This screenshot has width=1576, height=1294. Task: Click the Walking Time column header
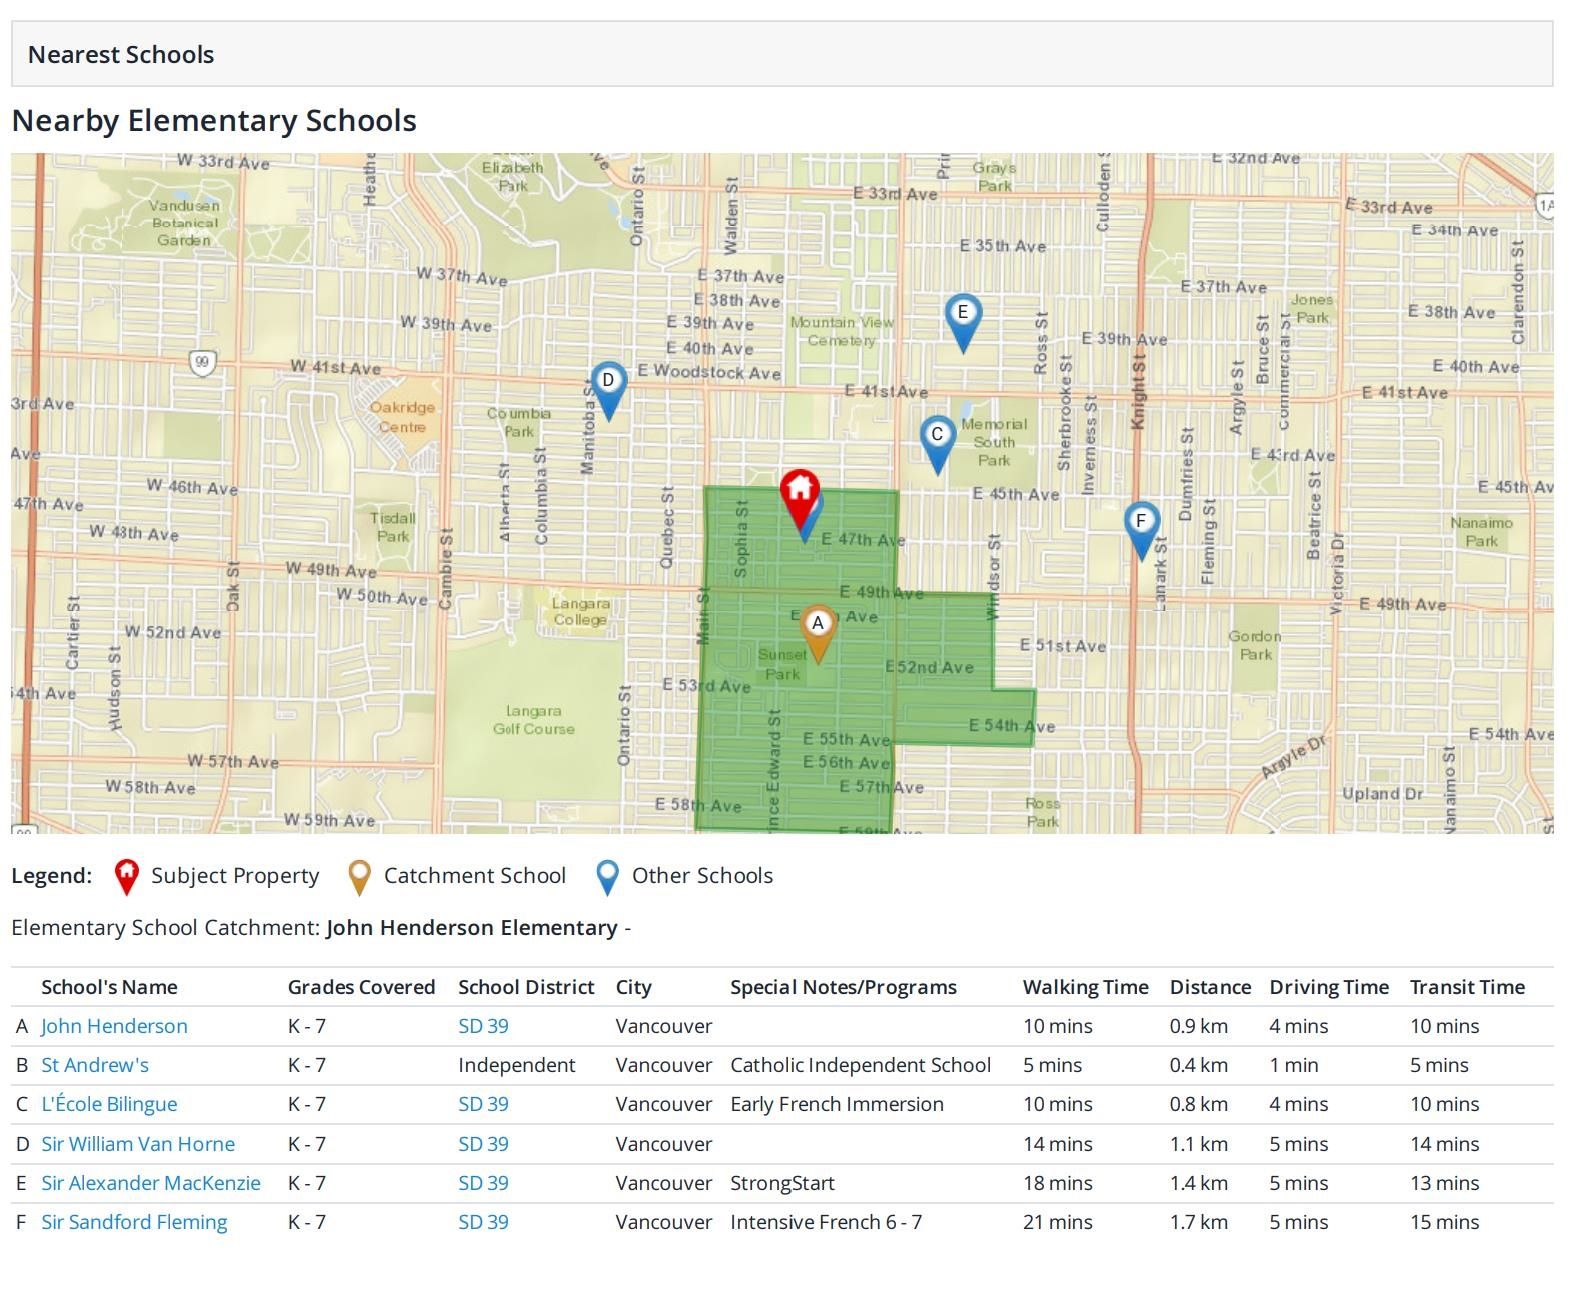tap(1085, 987)
